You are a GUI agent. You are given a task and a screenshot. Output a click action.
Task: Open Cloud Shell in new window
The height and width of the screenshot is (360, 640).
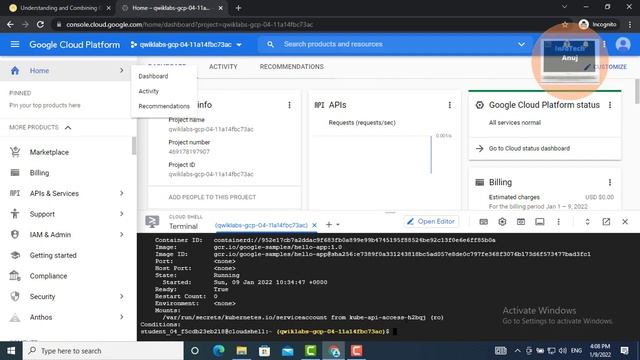point(606,222)
